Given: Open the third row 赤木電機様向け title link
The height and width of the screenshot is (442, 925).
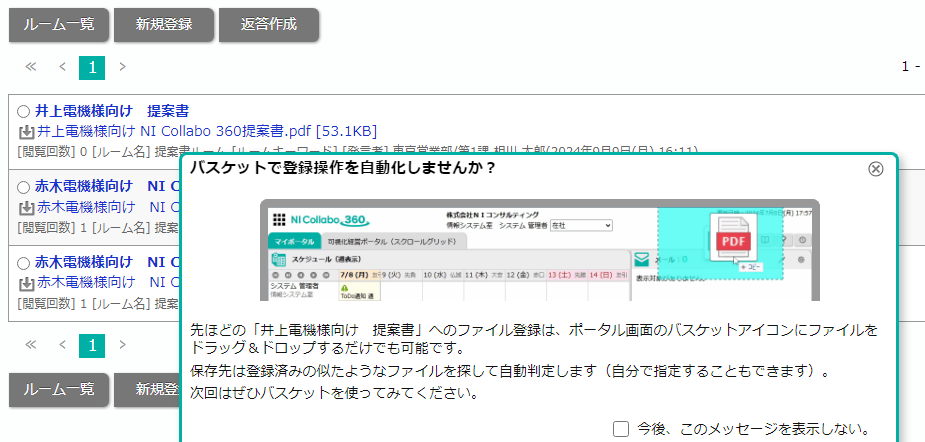Looking at the screenshot, I should (x=107, y=262).
